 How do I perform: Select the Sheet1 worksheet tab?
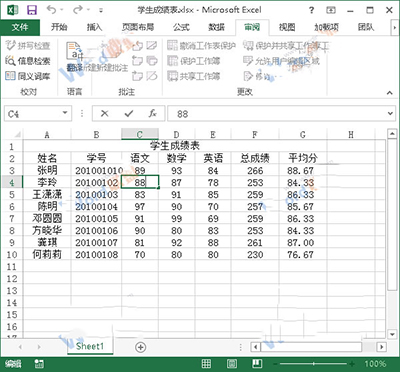pyautogui.click(x=90, y=346)
